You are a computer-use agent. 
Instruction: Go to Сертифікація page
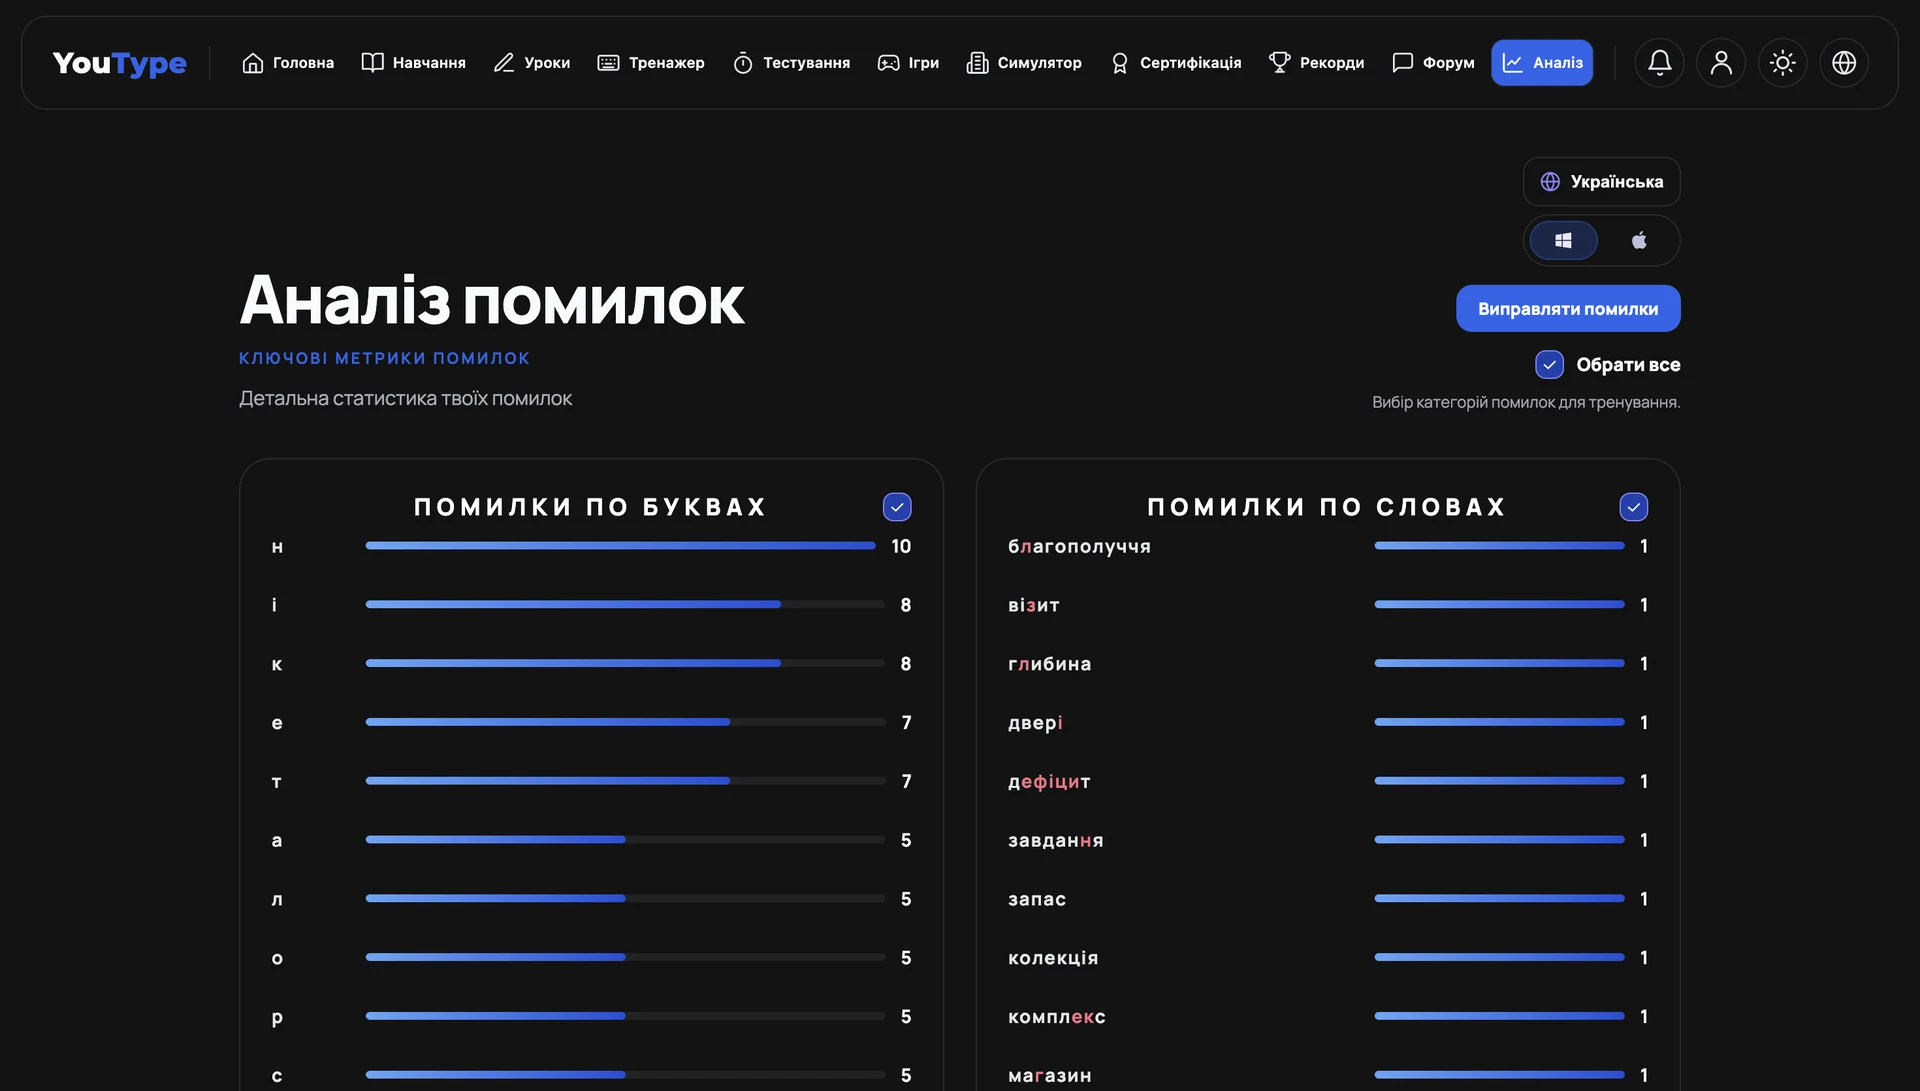[x=1175, y=63]
